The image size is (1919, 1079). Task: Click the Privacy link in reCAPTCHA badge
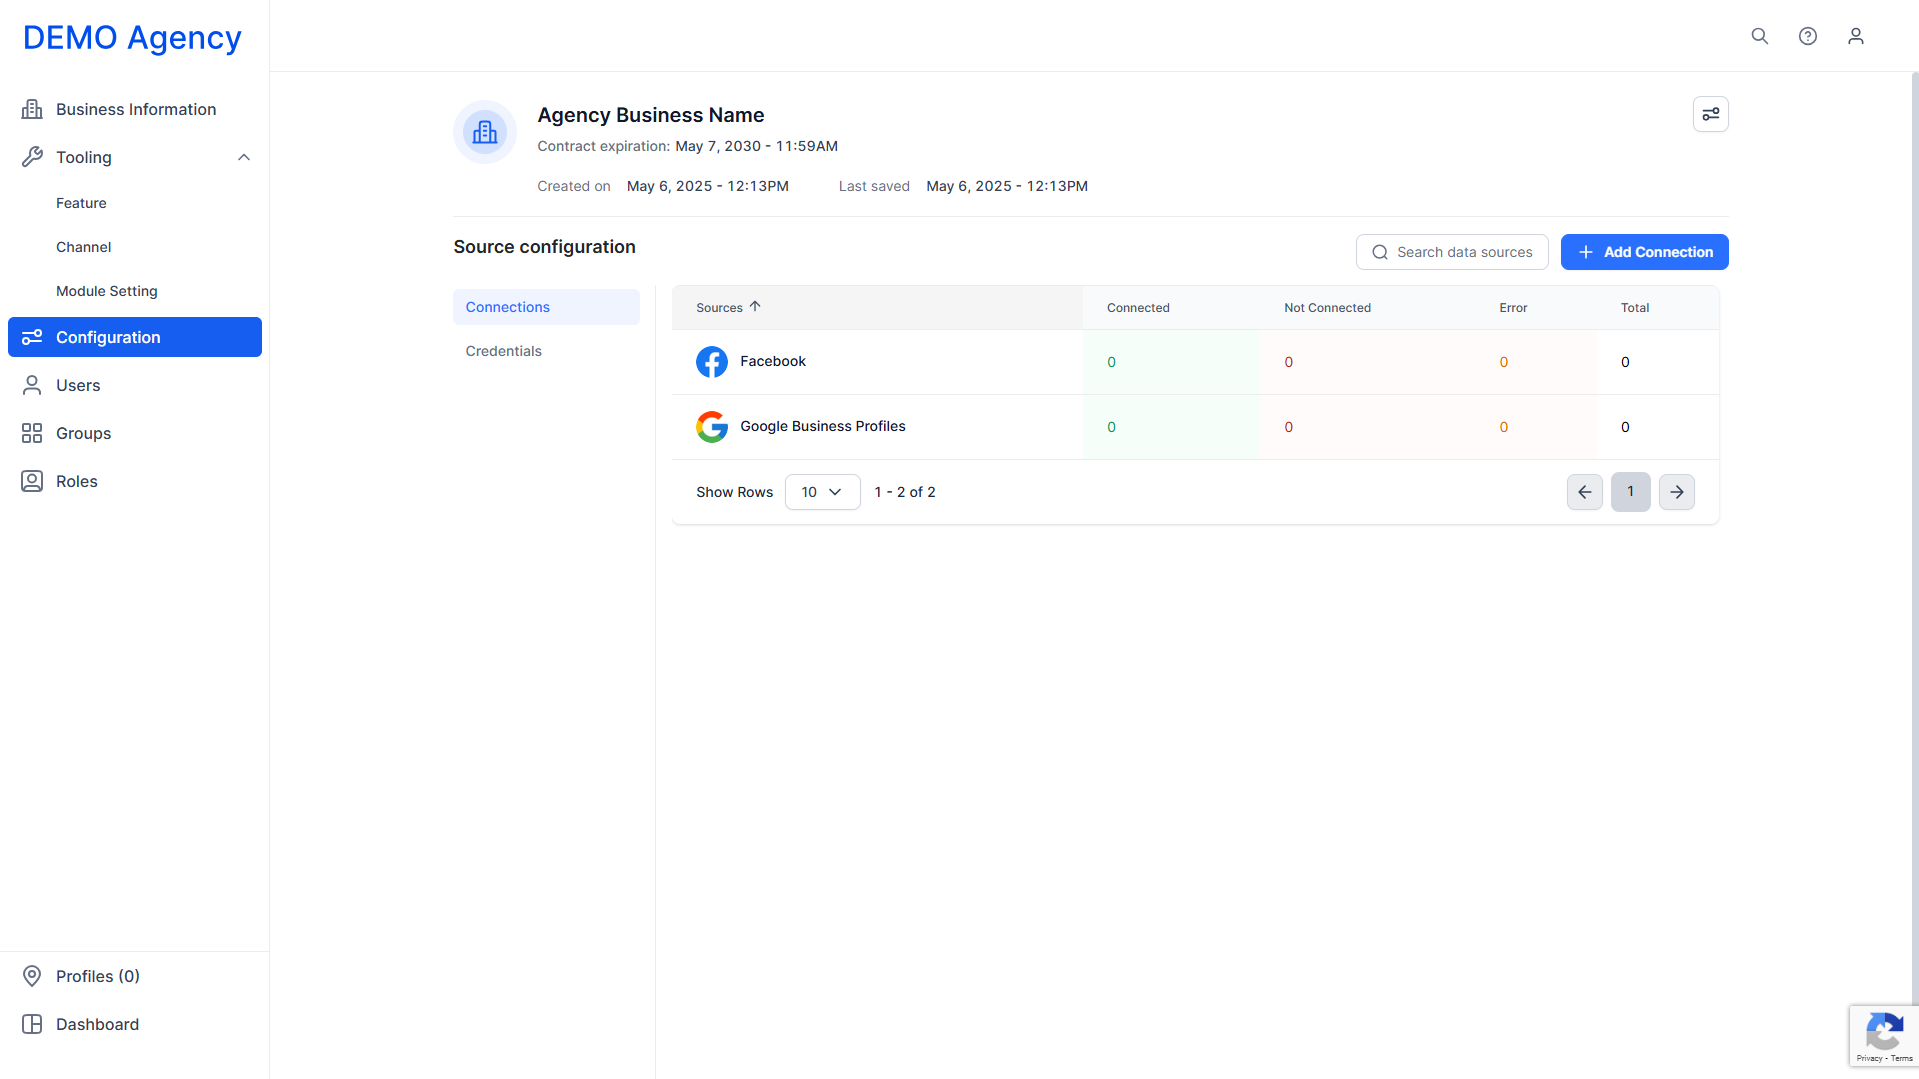(1869, 1058)
